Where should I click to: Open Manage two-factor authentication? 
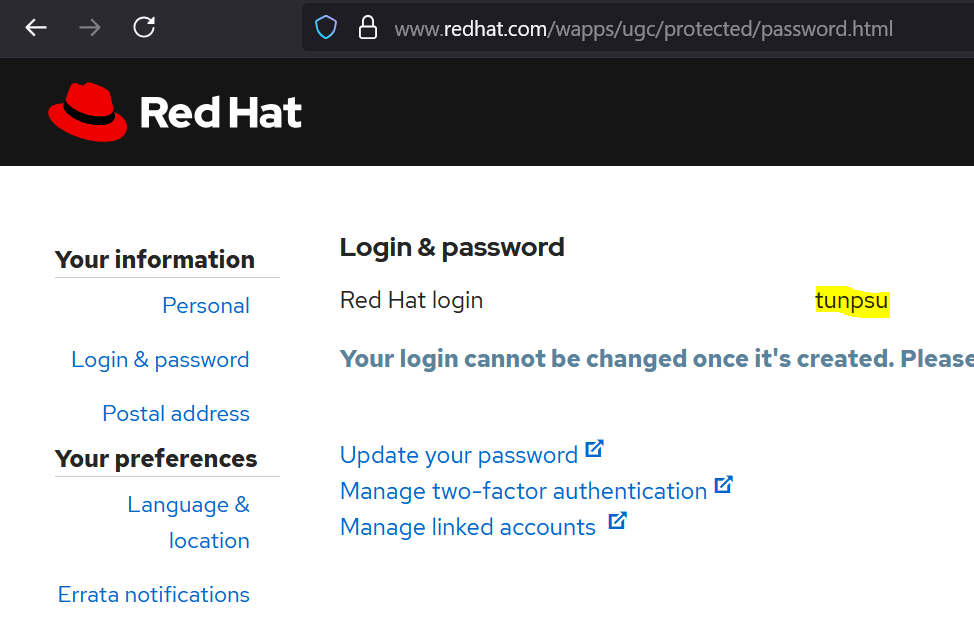point(522,490)
